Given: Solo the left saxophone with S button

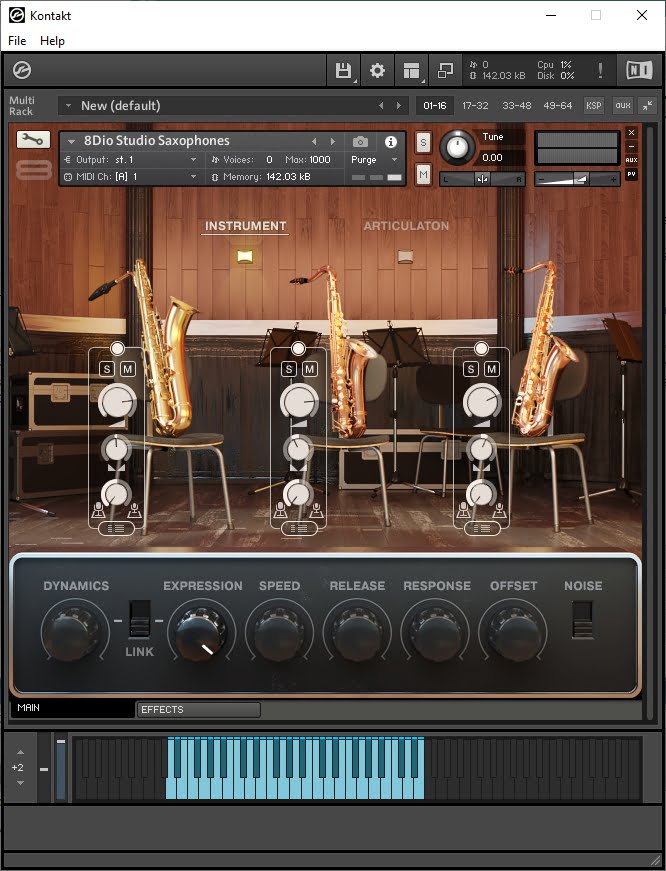Looking at the screenshot, I should tap(107, 370).
